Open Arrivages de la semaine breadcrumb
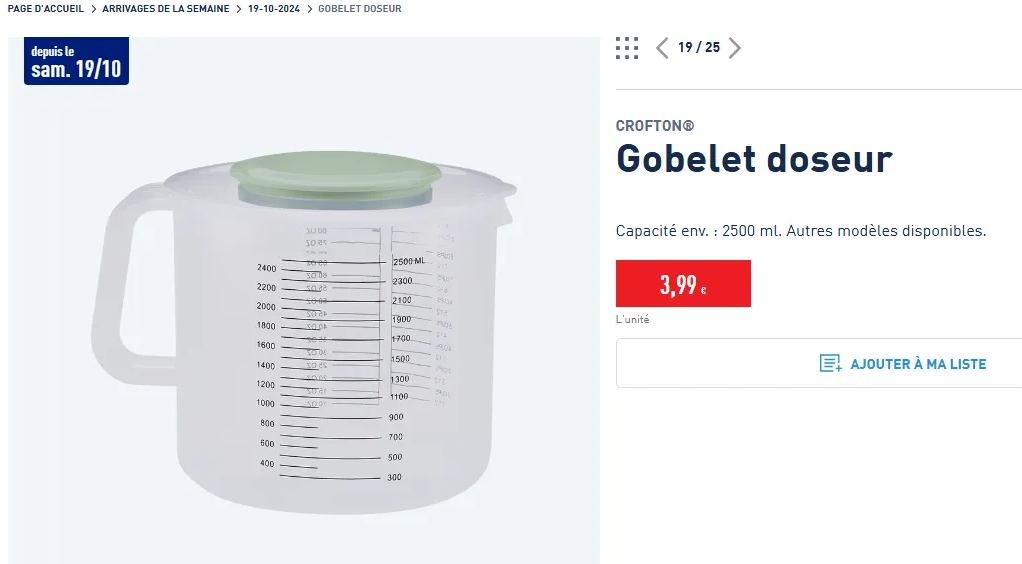1022x564 pixels. (166, 8)
